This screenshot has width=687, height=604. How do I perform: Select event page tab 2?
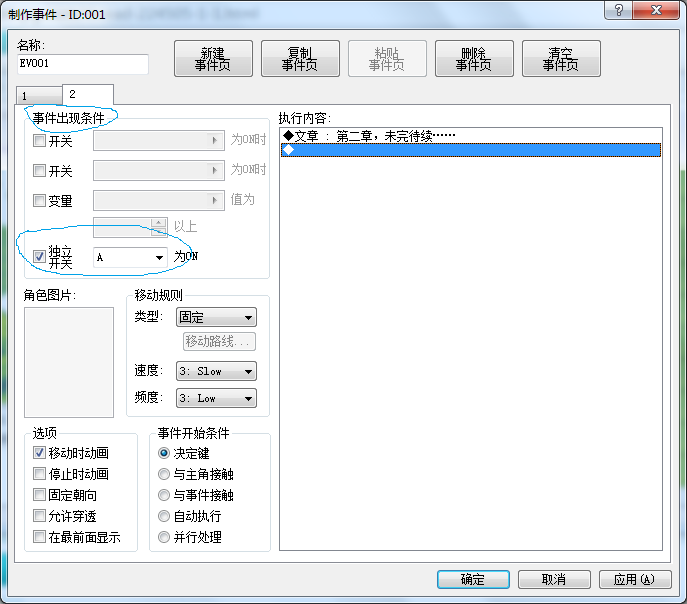point(88,94)
